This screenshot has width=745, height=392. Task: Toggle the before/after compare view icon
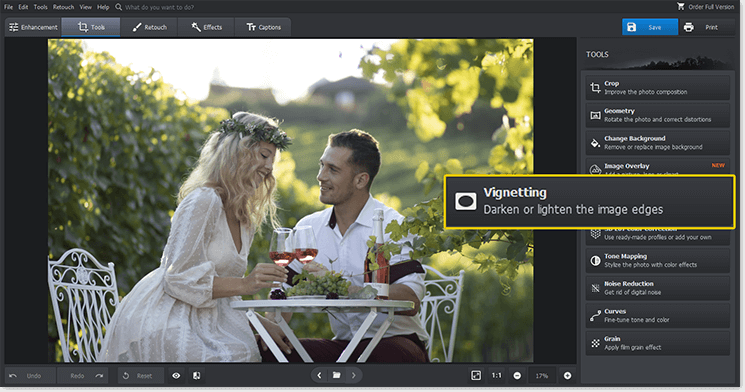coord(196,376)
